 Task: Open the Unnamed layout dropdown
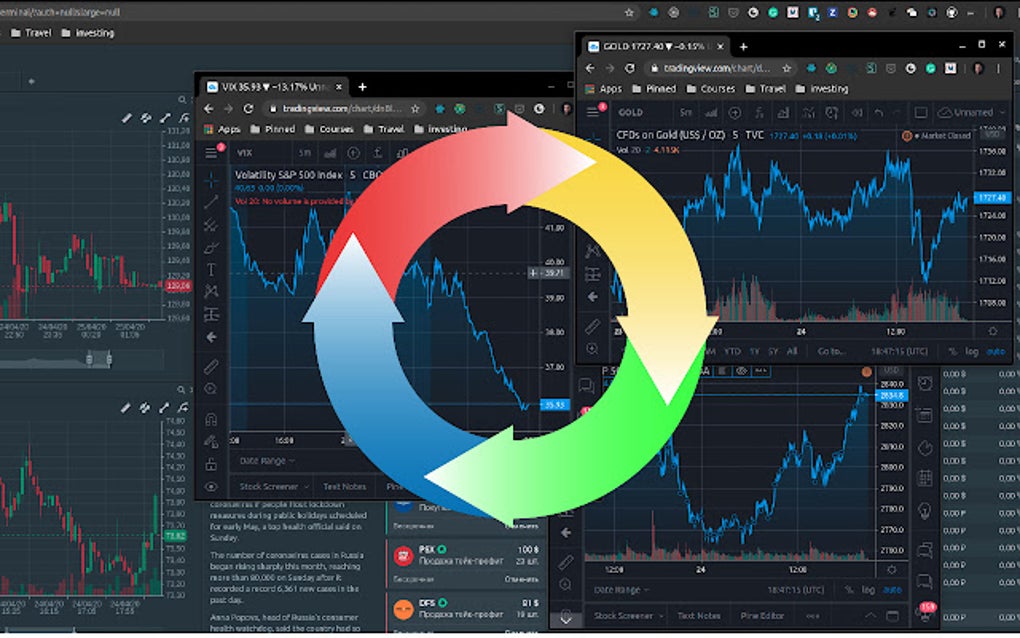tap(966, 112)
